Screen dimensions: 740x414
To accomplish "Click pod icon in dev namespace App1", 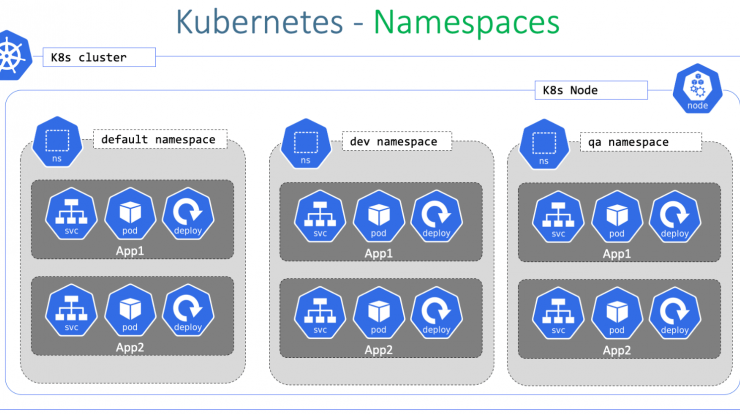I will 378,216.
